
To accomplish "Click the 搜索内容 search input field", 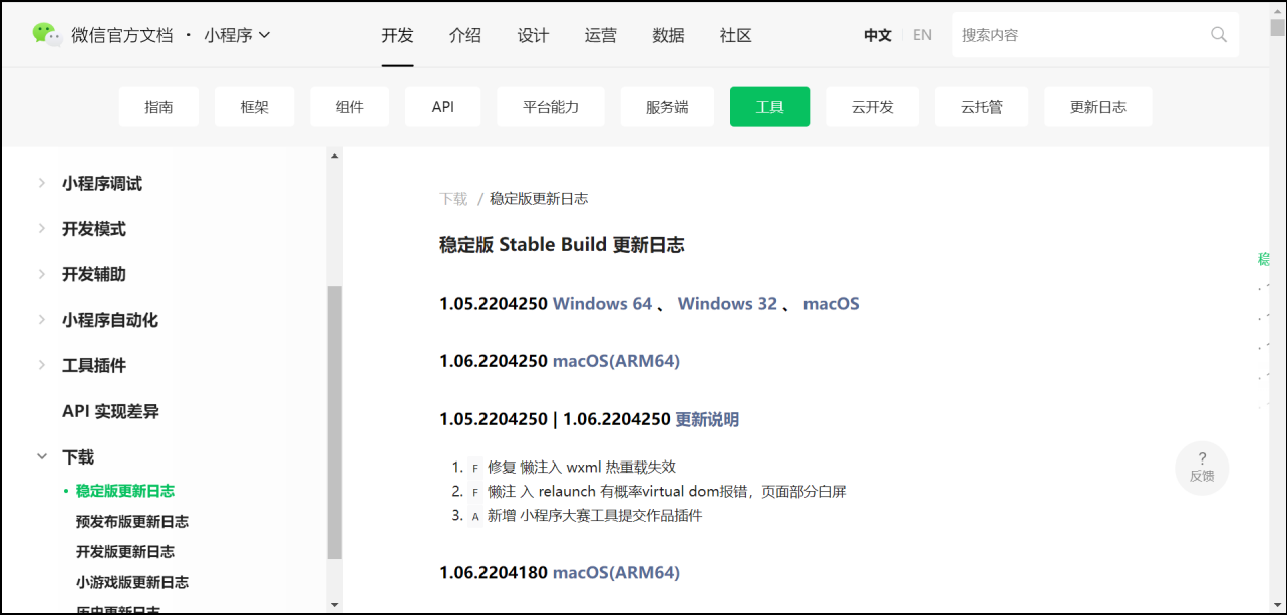I will coord(1080,33).
